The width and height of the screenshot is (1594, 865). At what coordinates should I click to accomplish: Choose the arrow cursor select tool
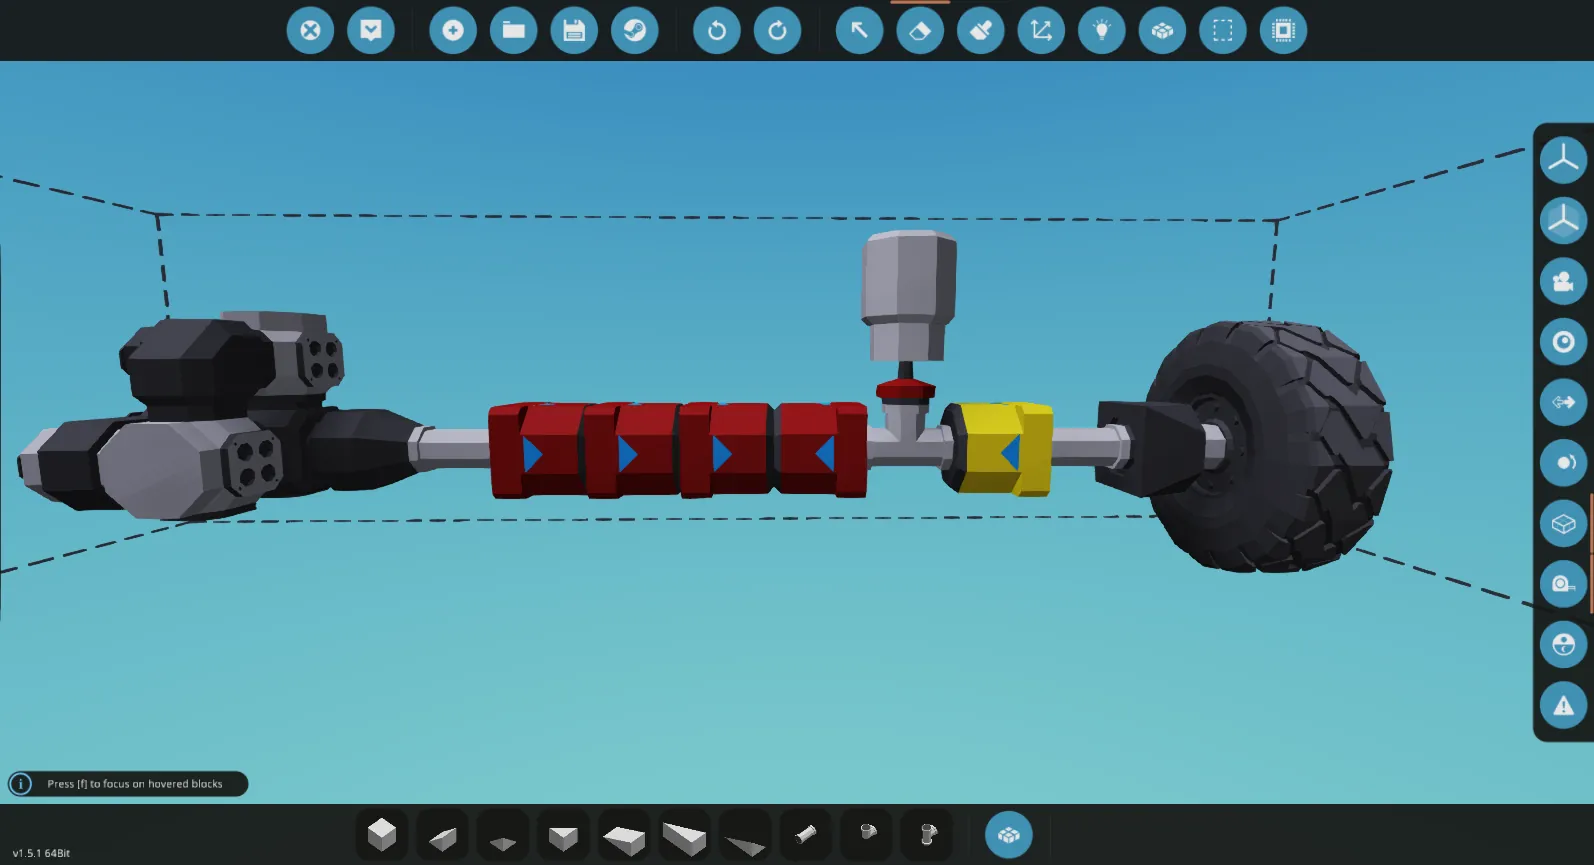(859, 30)
